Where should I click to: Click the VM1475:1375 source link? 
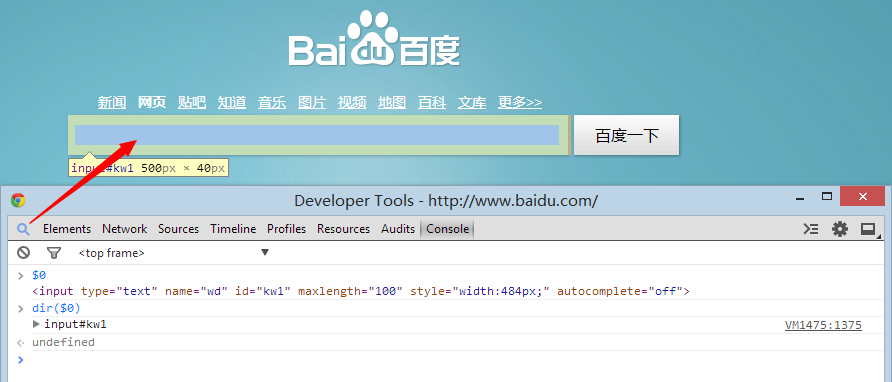pos(823,325)
